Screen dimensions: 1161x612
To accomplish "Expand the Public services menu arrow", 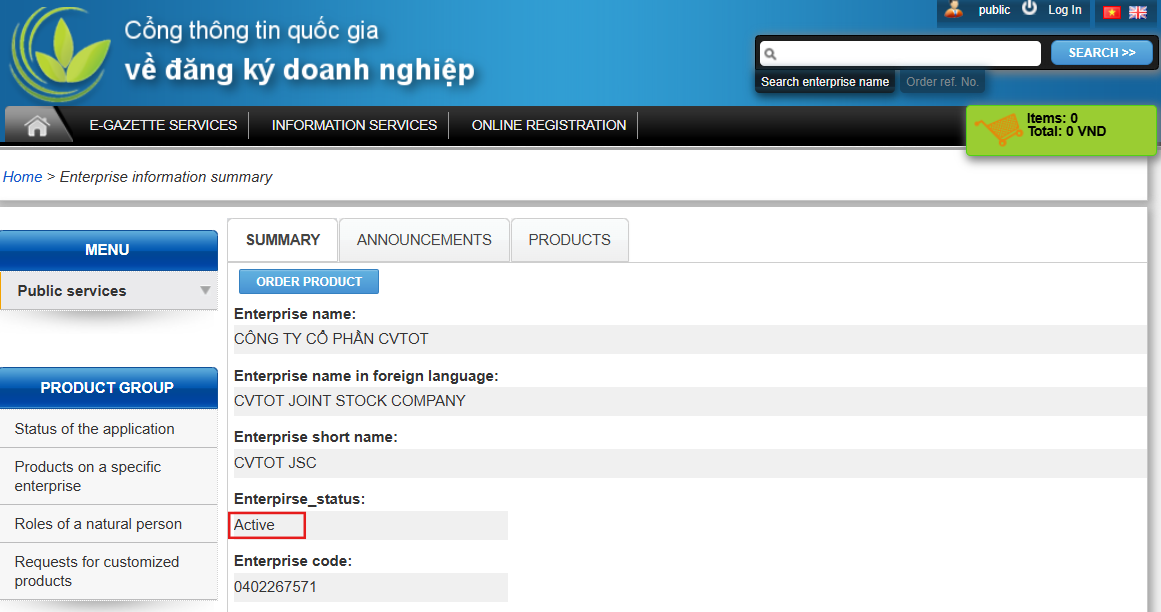I will 205,291.
